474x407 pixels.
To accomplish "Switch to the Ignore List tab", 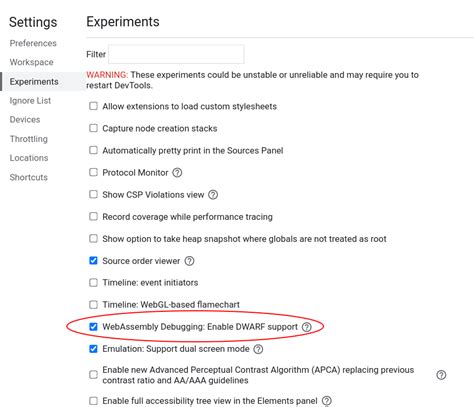I will point(30,101).
